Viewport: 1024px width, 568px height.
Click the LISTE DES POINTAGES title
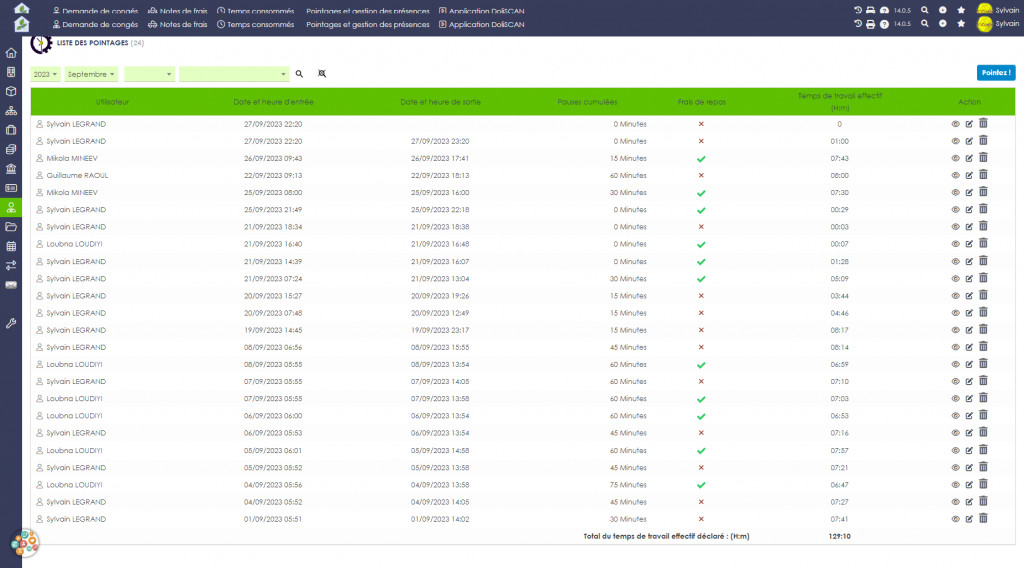click(x=92, y=43)
